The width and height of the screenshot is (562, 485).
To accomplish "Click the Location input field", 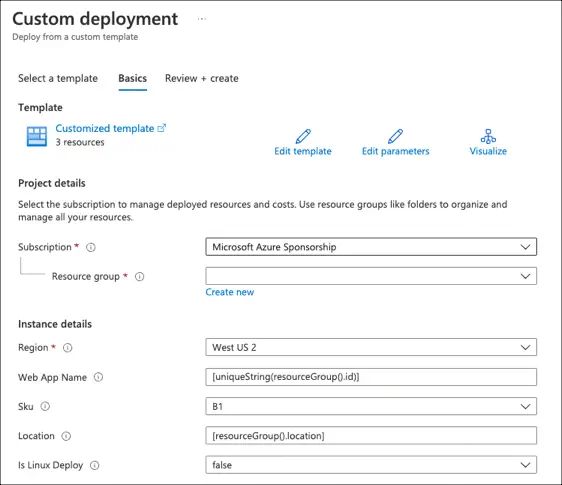I will [x=371, y=436].
